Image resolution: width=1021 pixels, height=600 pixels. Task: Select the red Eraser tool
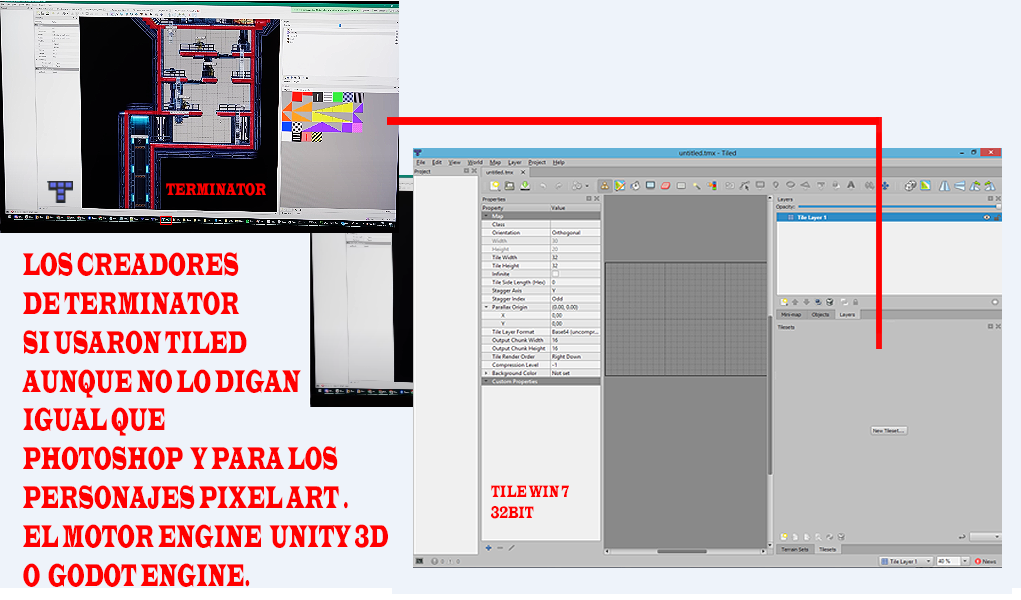[x=665, y=186]
